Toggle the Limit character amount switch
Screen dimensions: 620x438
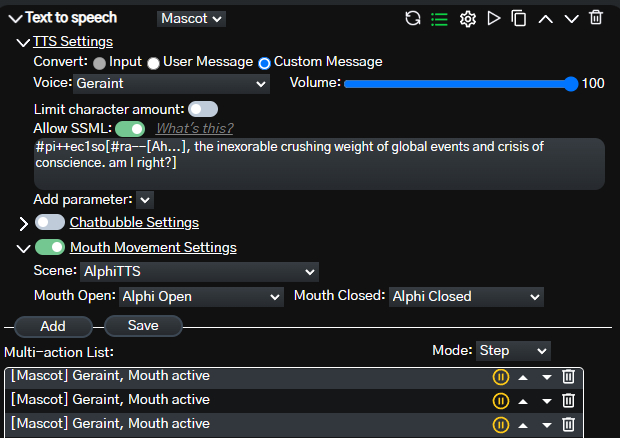(203, 108)
